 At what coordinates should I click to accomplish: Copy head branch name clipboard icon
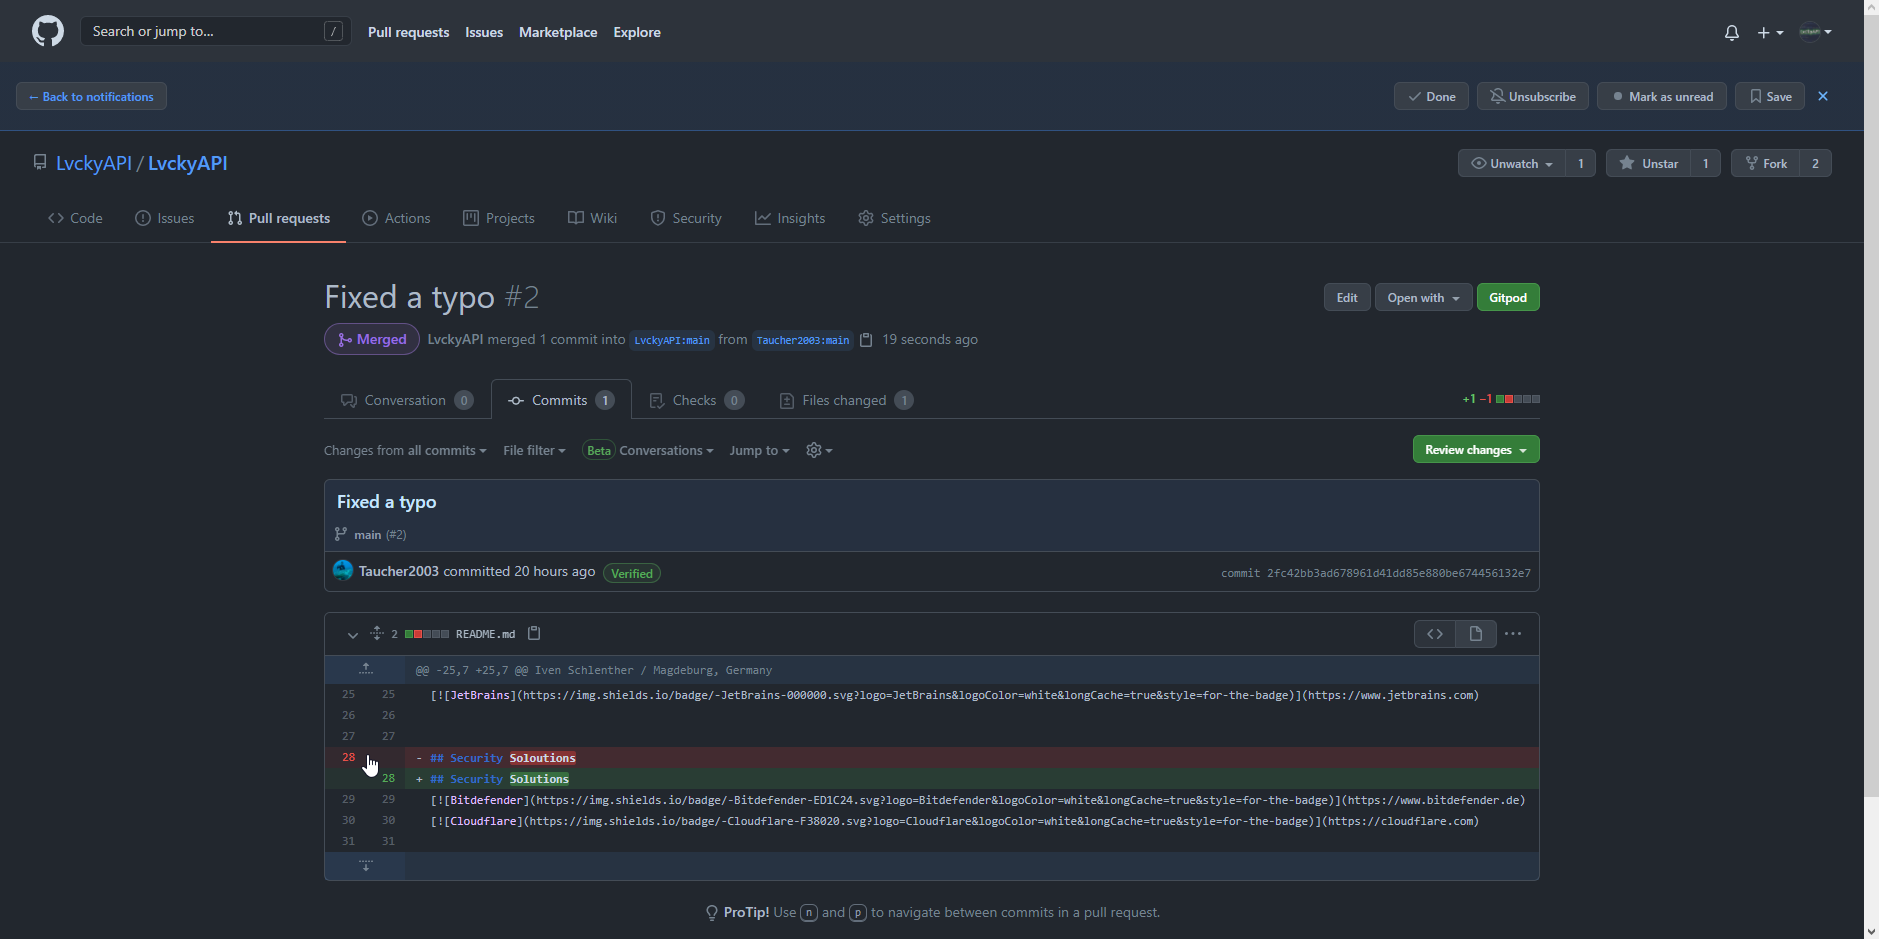[866, 340]
